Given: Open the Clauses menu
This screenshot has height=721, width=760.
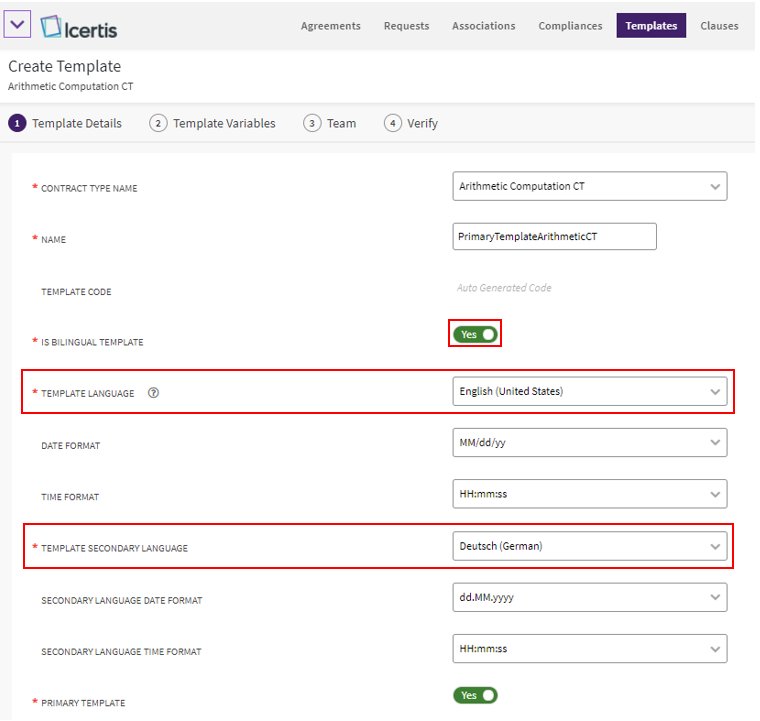Looking at the screenshot, I should click(x=719, y=26).
